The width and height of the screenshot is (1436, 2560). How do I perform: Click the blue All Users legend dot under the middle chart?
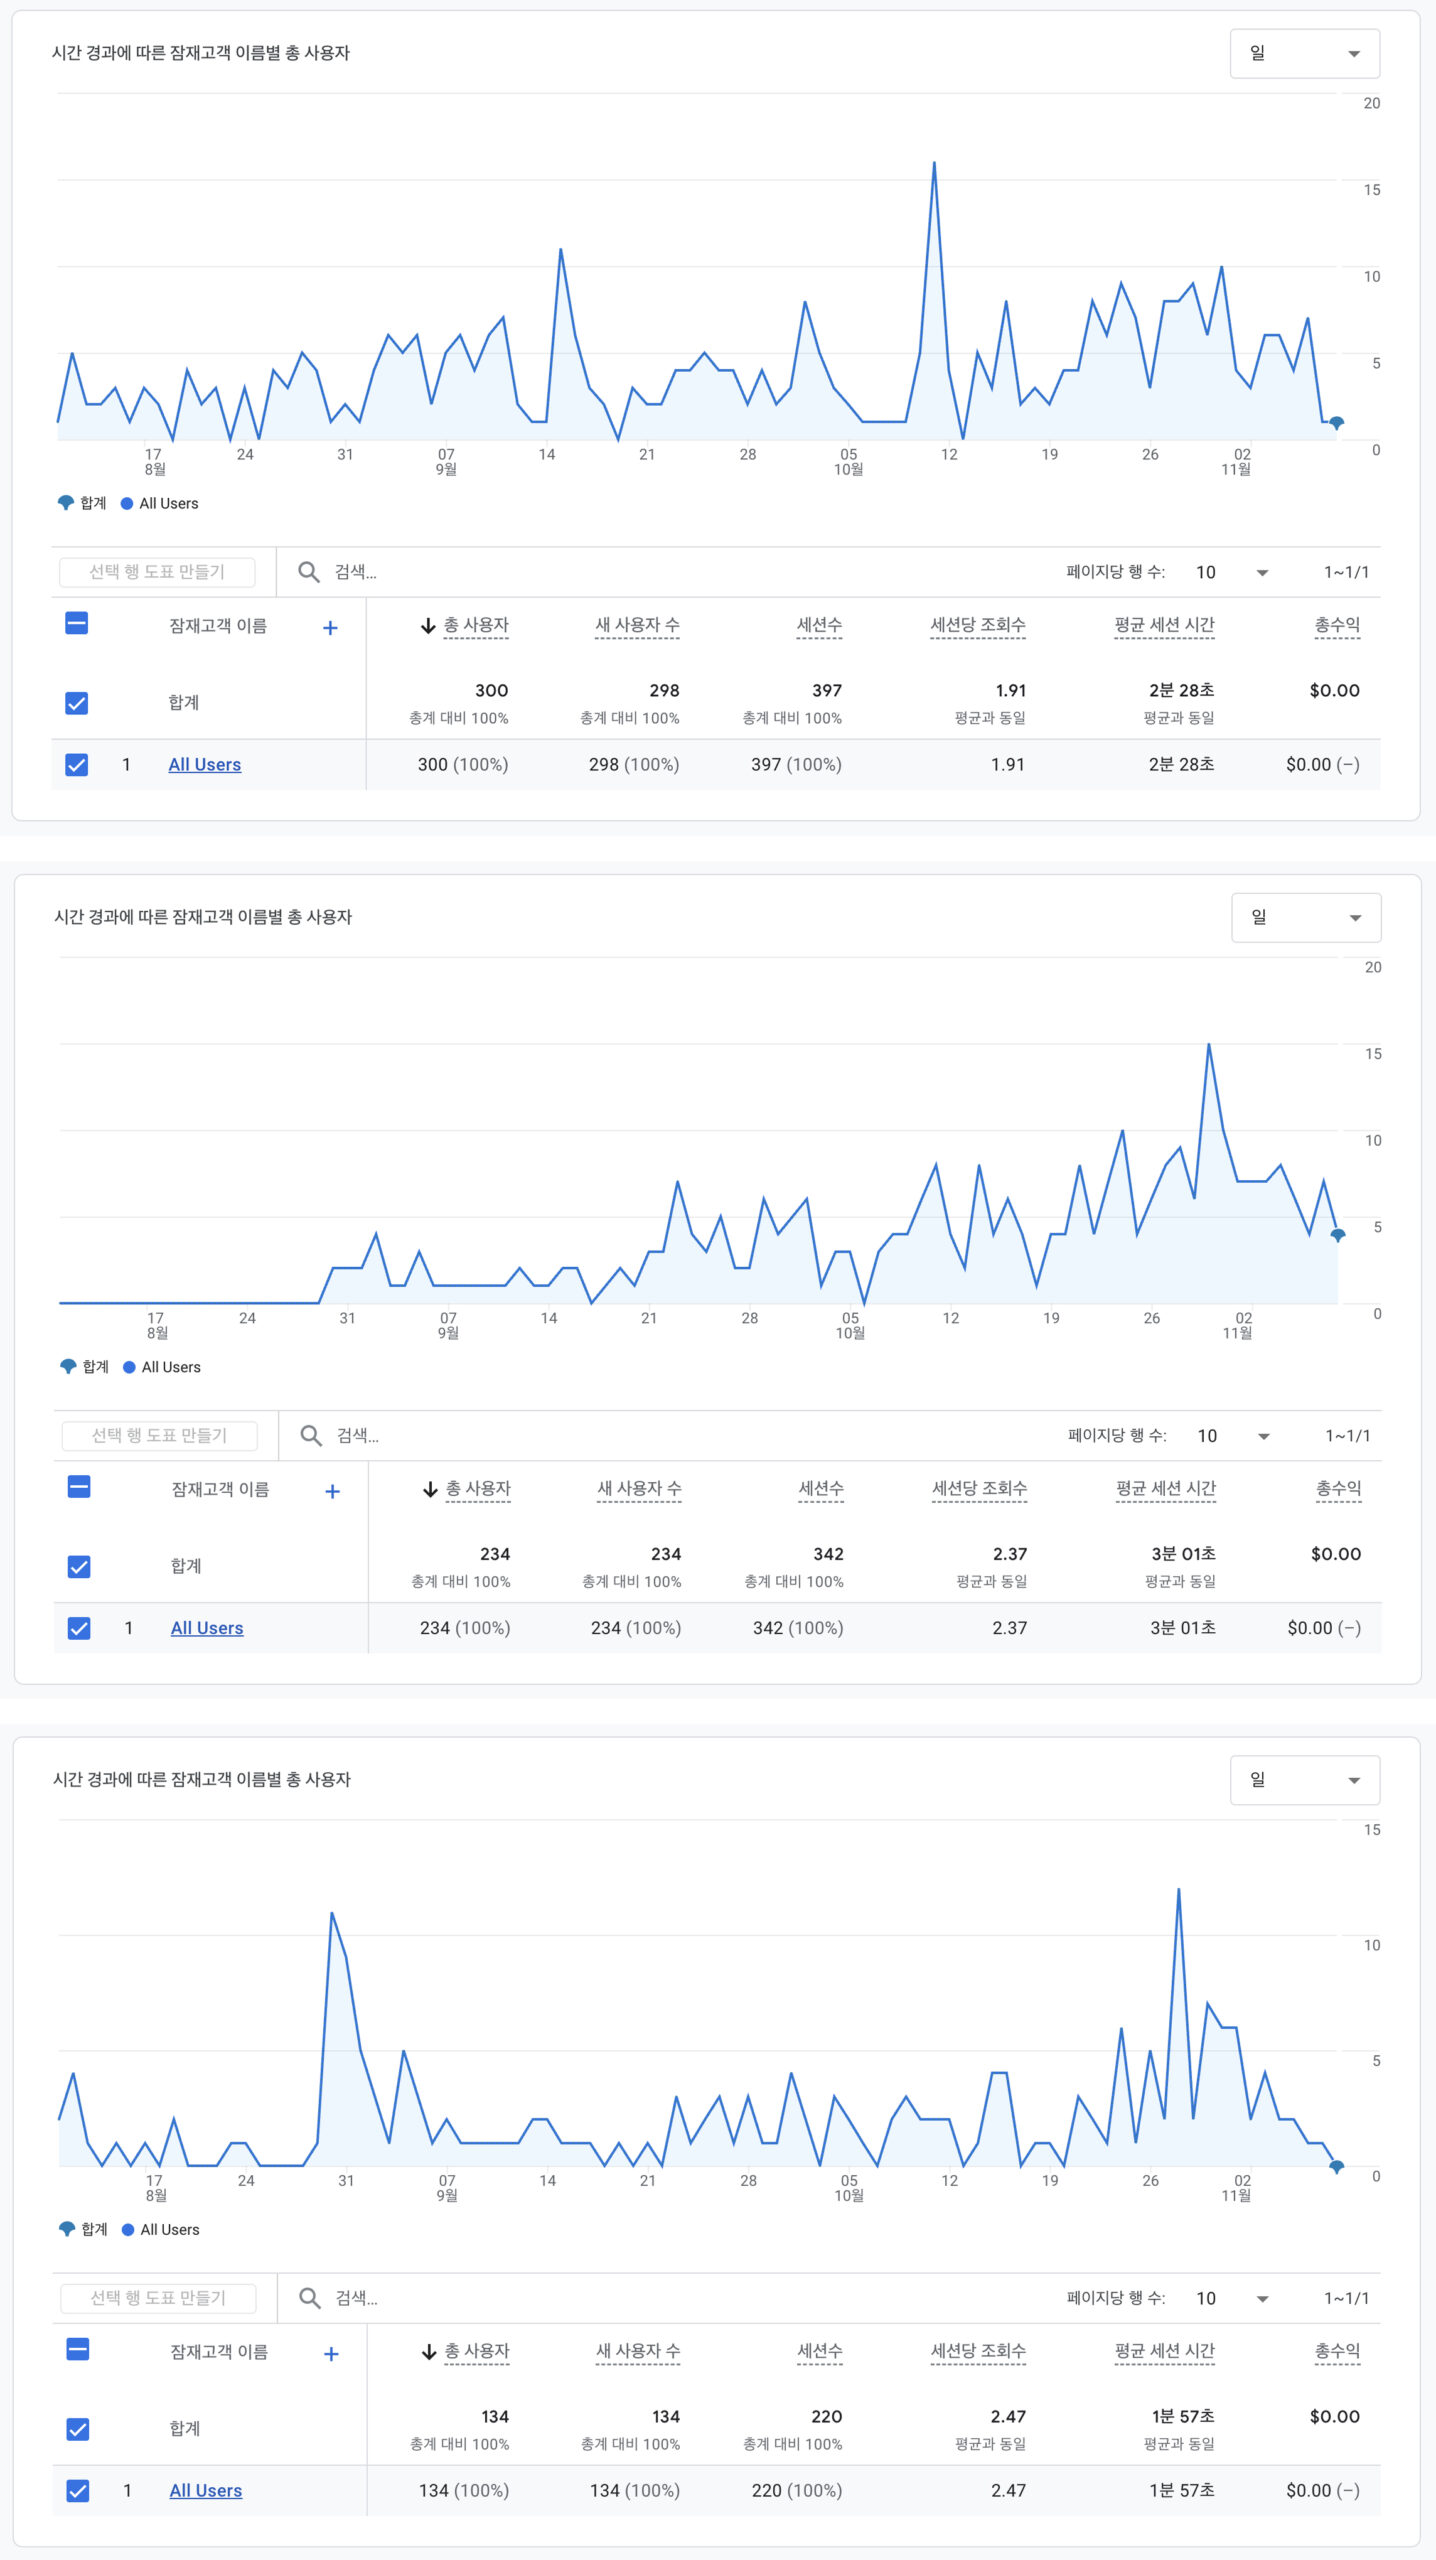point(129,1367)
